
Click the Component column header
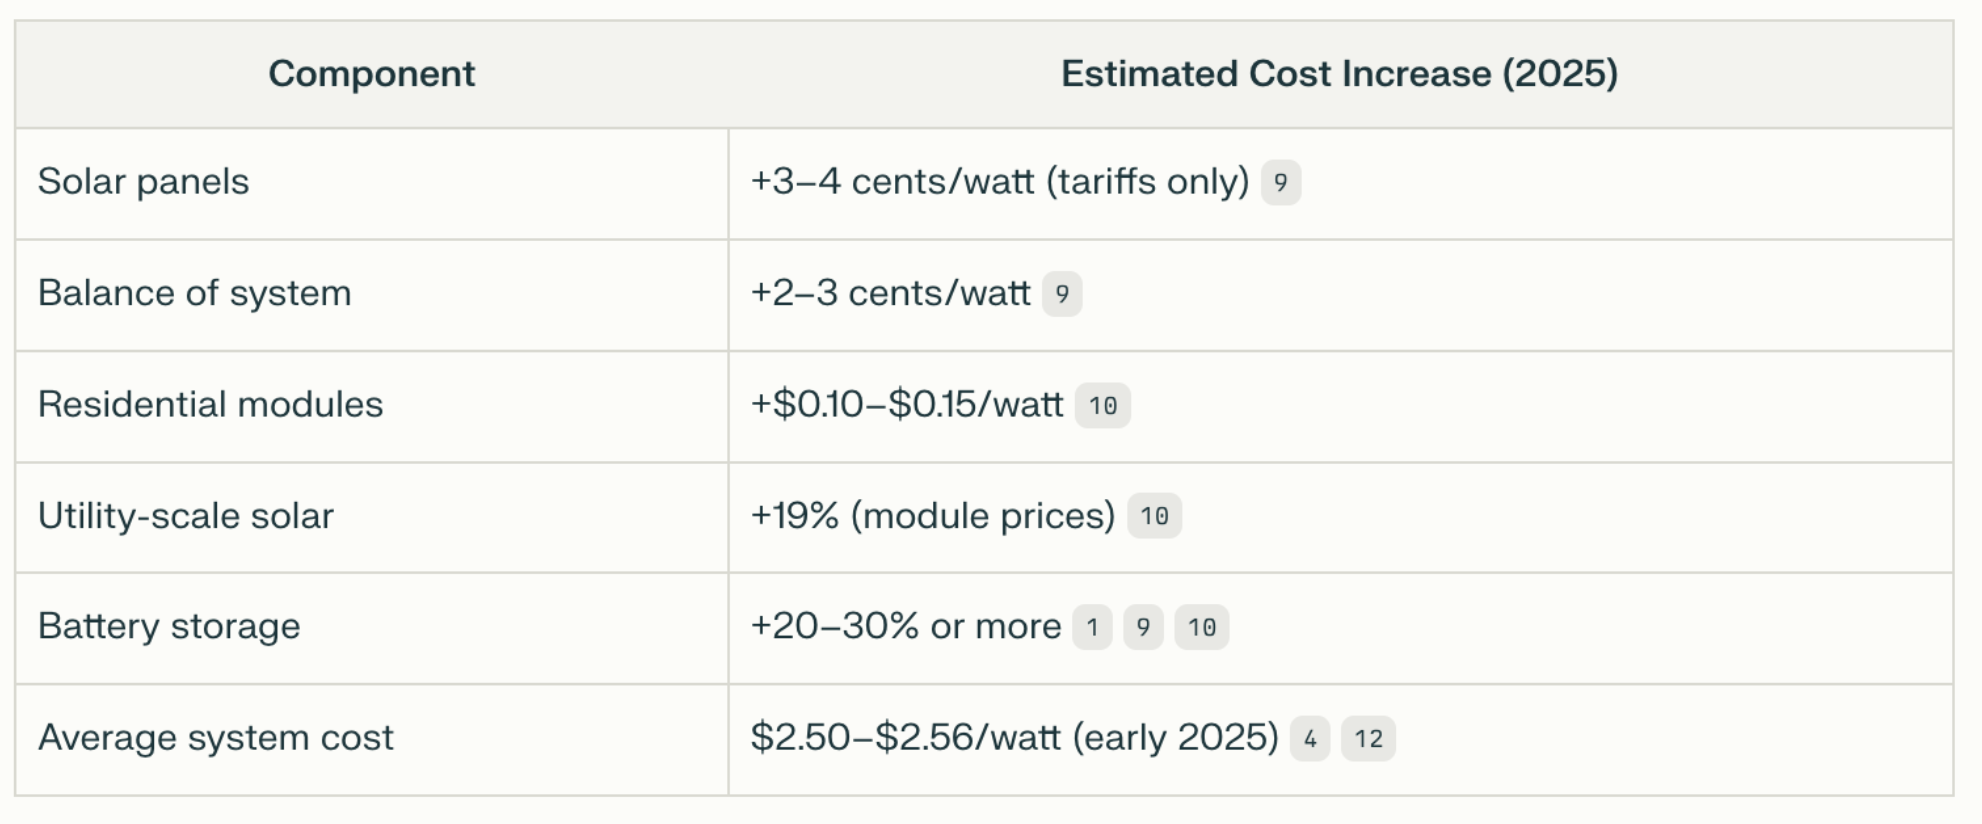tap(372, 74)
